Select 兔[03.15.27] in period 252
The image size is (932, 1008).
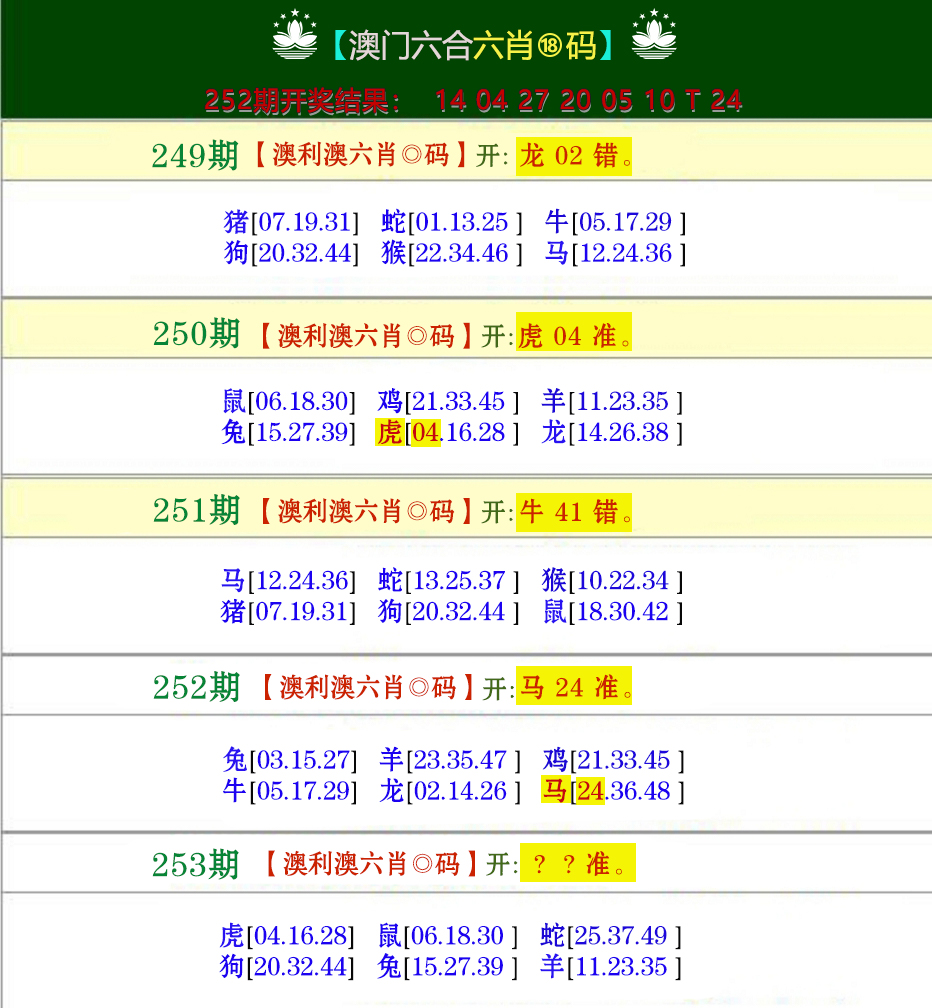289,760
